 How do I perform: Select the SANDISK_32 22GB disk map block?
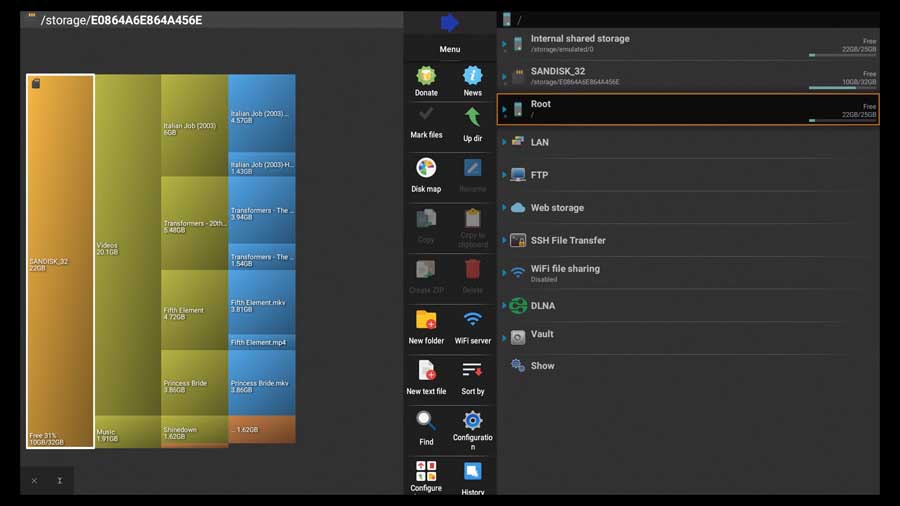[x=60, y=261]
